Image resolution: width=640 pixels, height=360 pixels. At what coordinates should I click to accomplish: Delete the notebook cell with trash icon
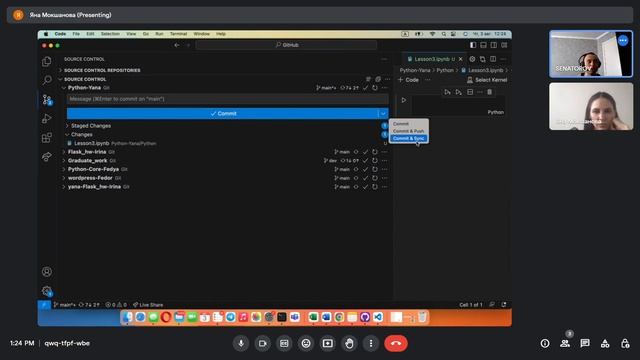click(489, 92)
